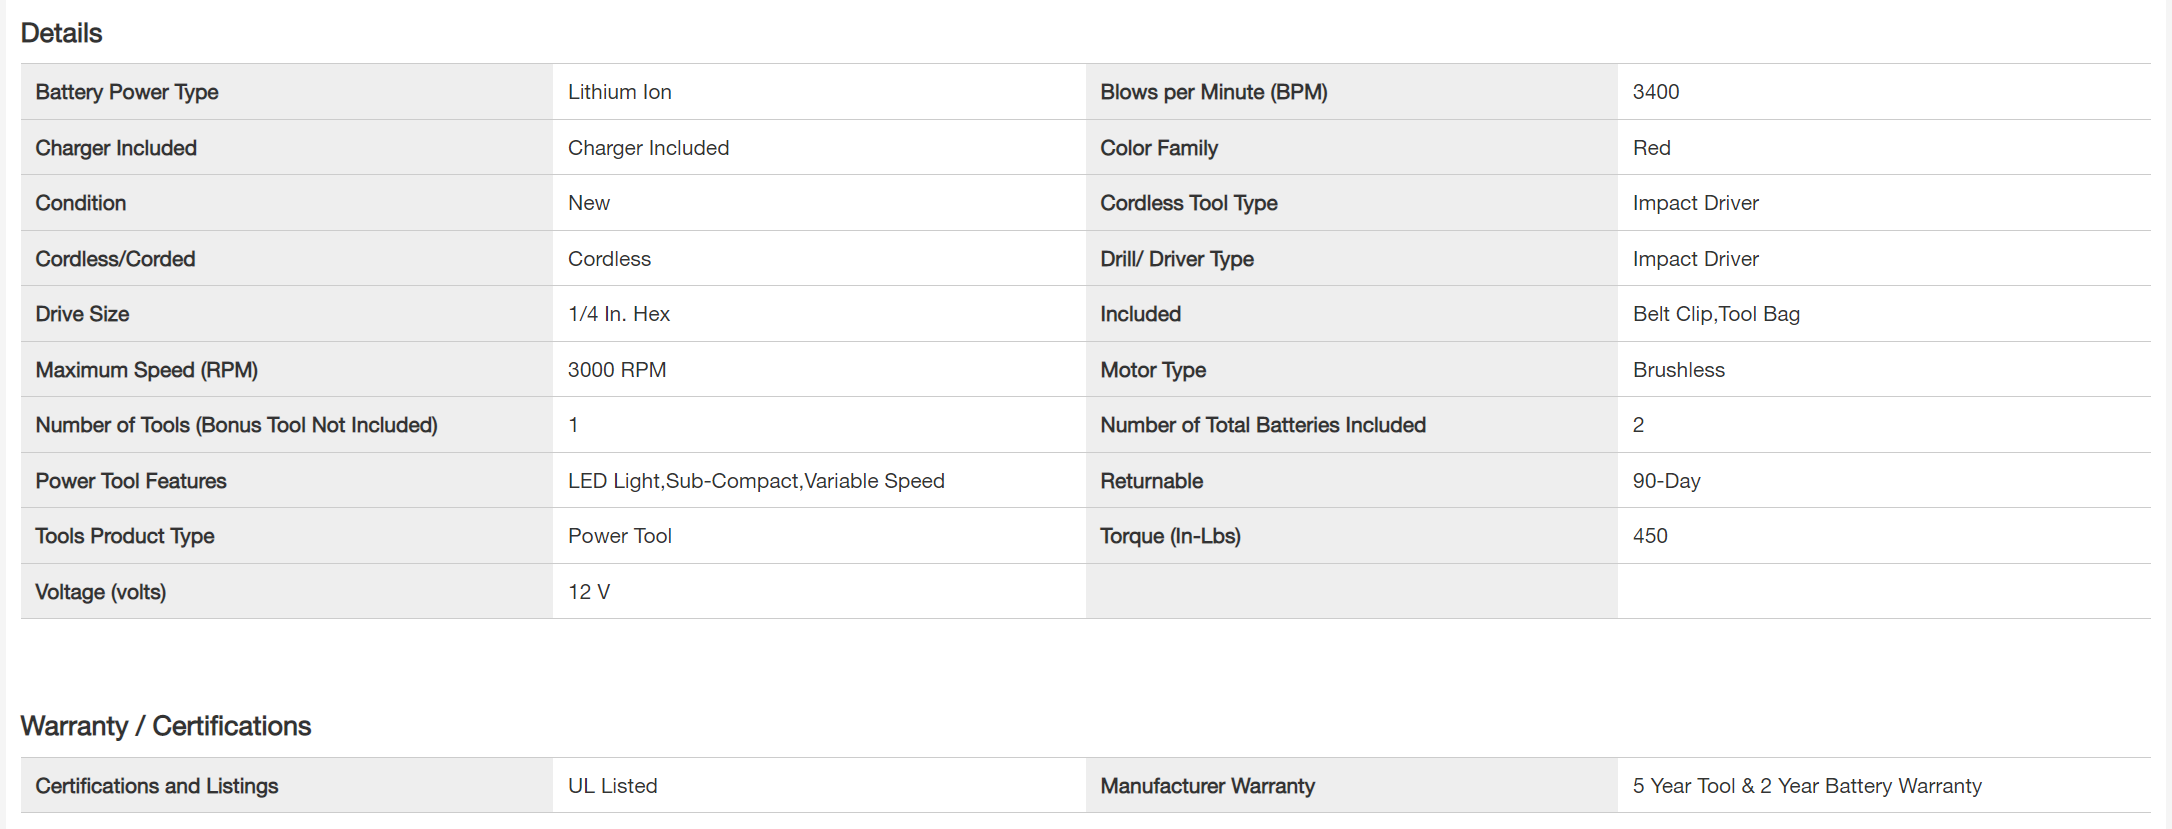Click the Charger Included value text
2172x829 pixels.
coord(648,148)
